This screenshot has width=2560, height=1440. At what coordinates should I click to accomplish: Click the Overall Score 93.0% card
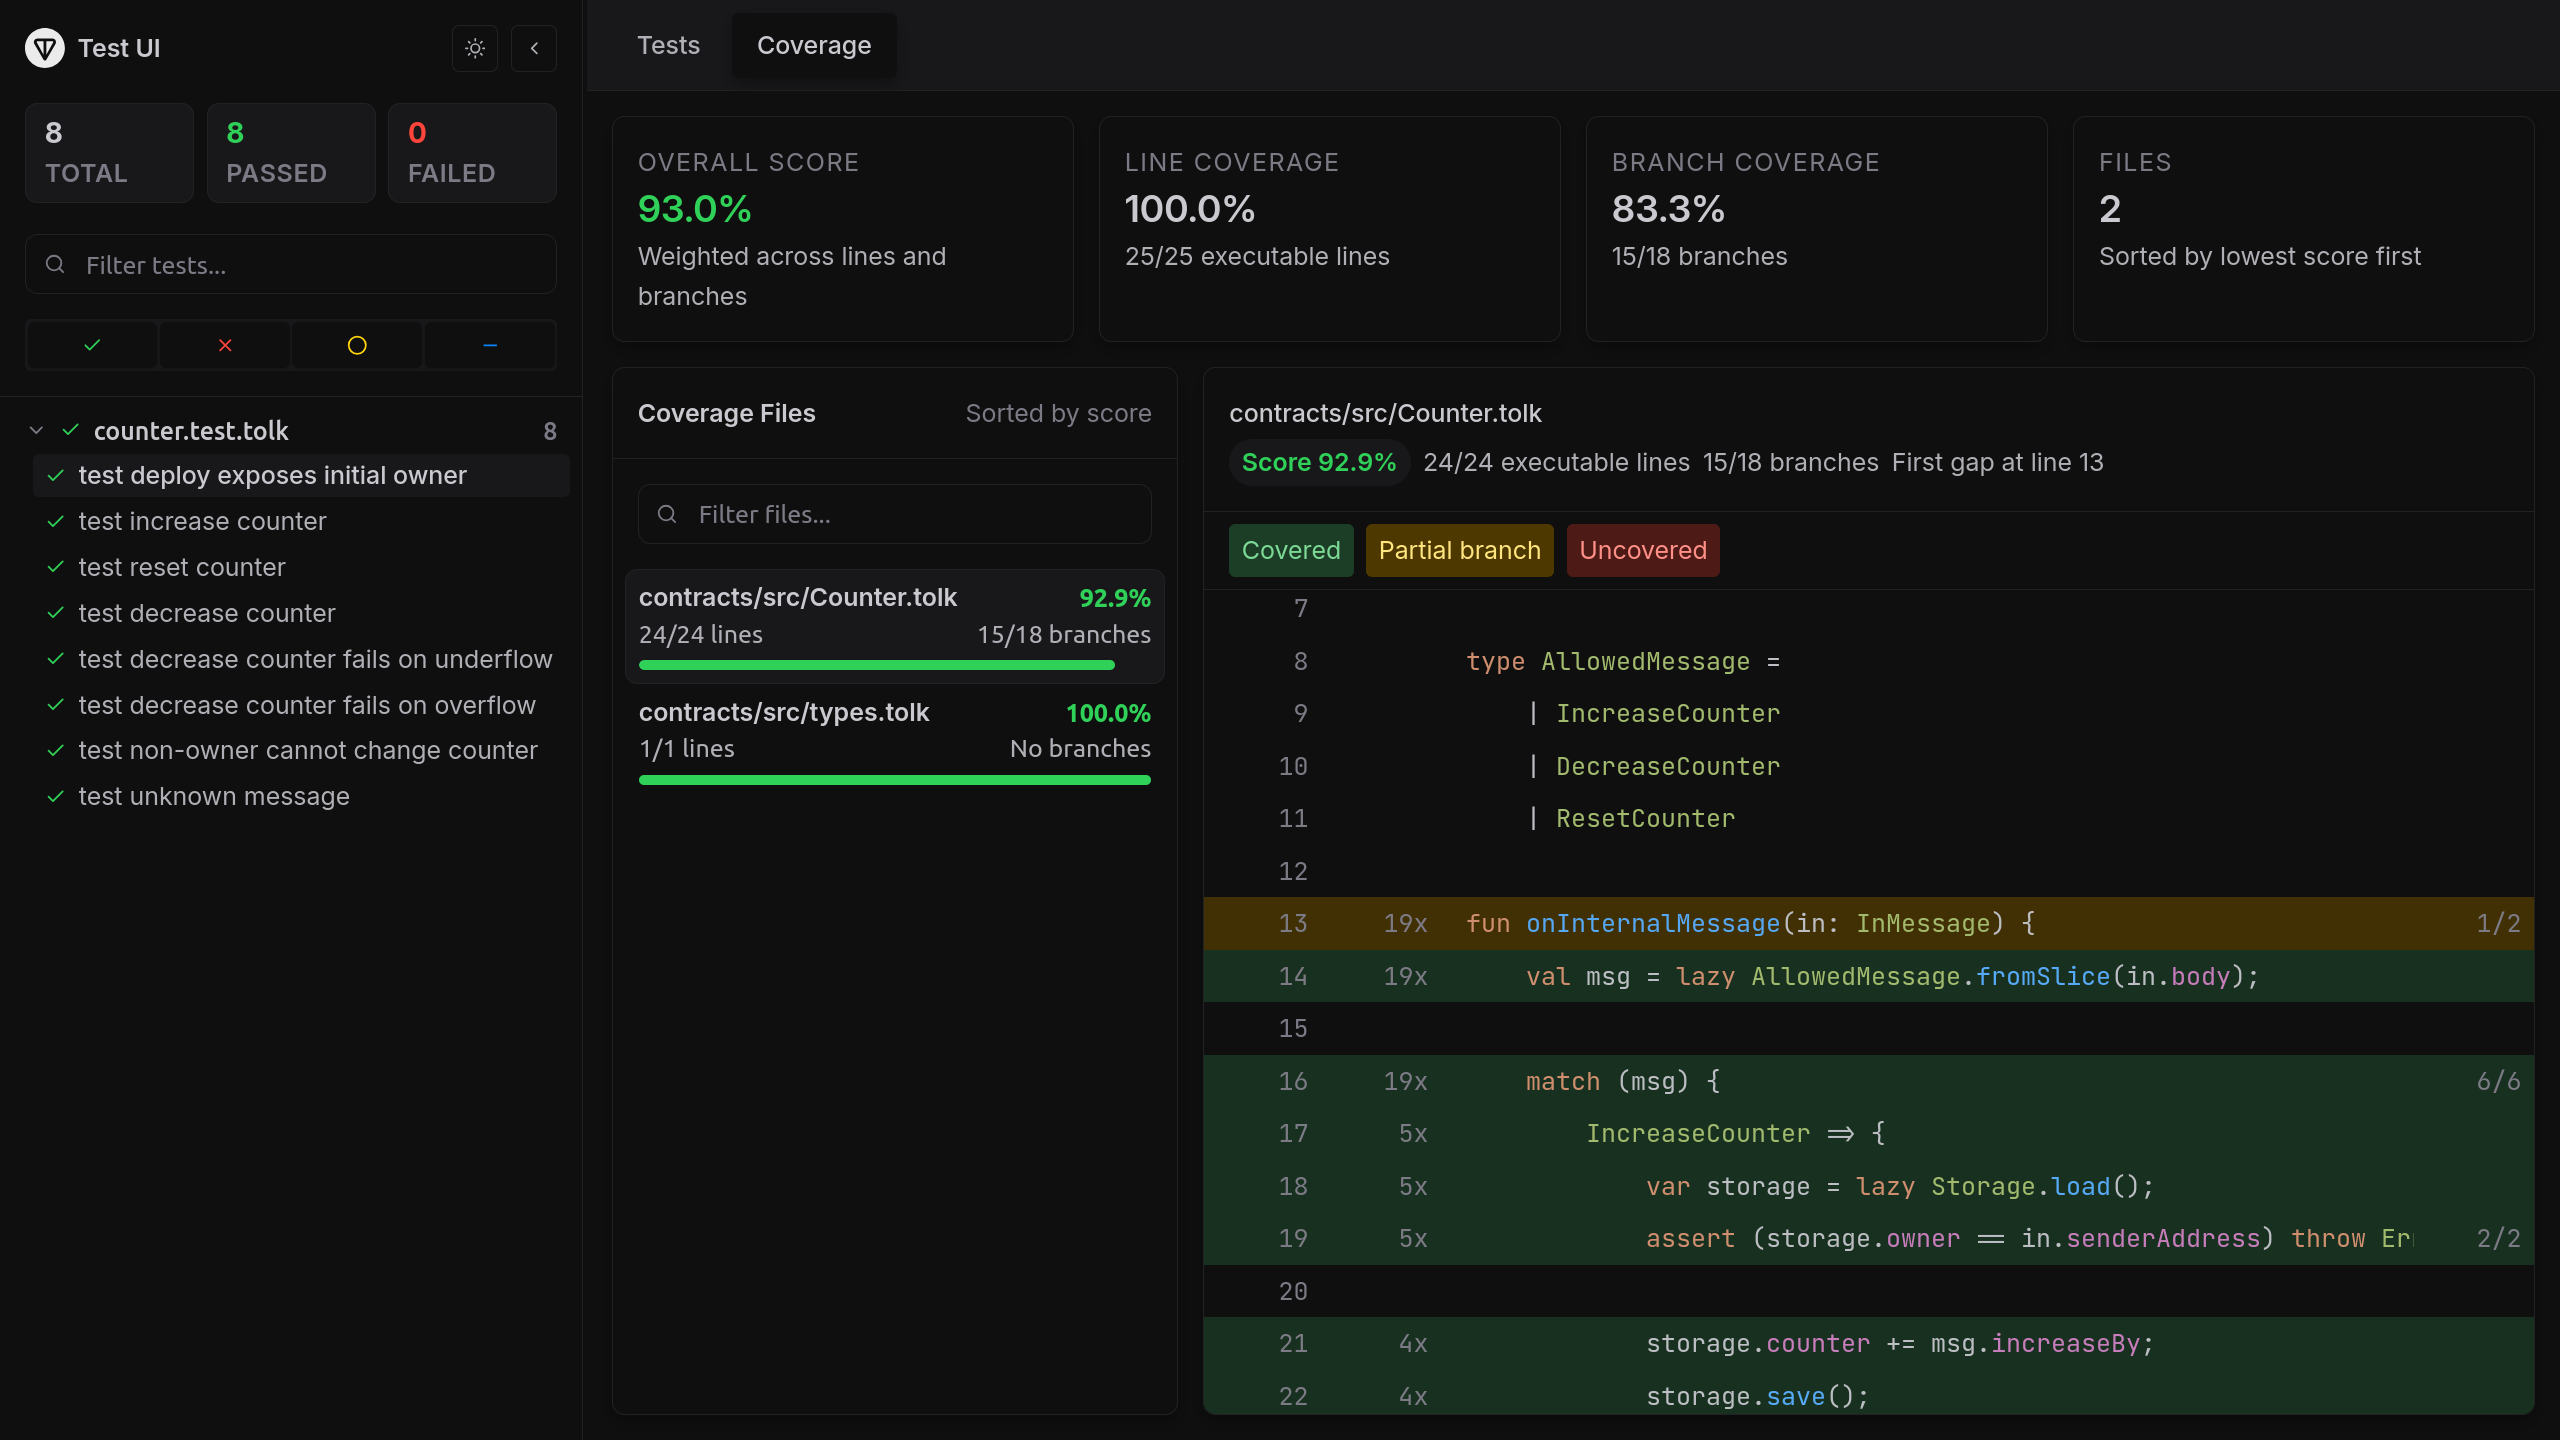[843, 229]
